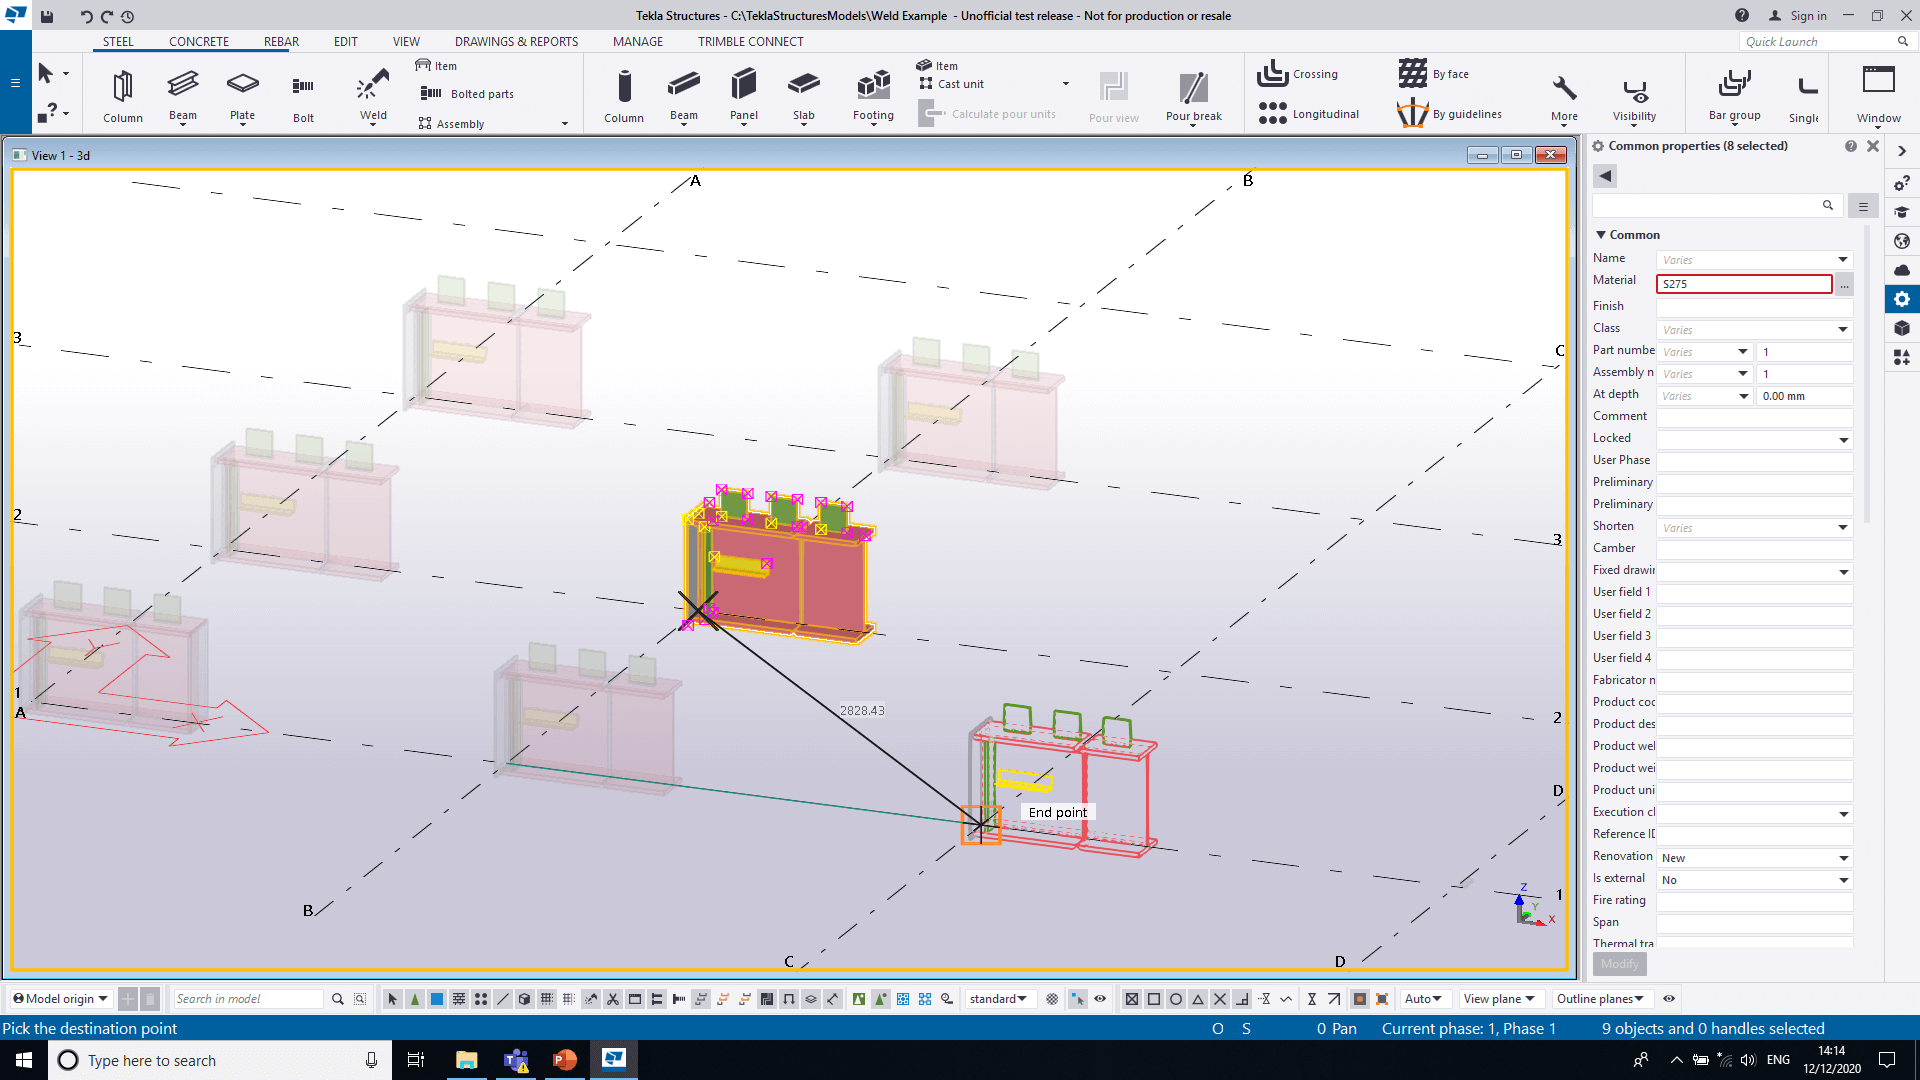1920x1080 pixels.
Task: Click the Undo arrow in title bar
Action: click(x=86, y=16)
